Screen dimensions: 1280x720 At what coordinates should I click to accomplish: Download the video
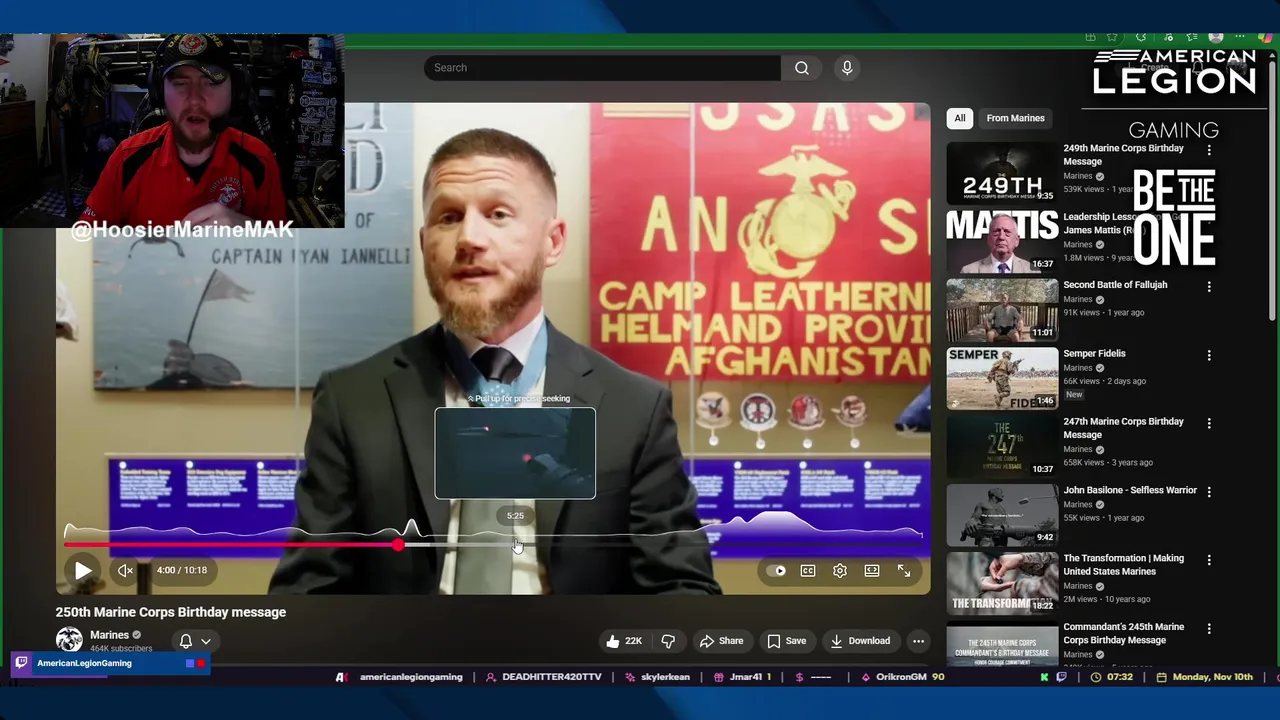(x=860, y=641)
